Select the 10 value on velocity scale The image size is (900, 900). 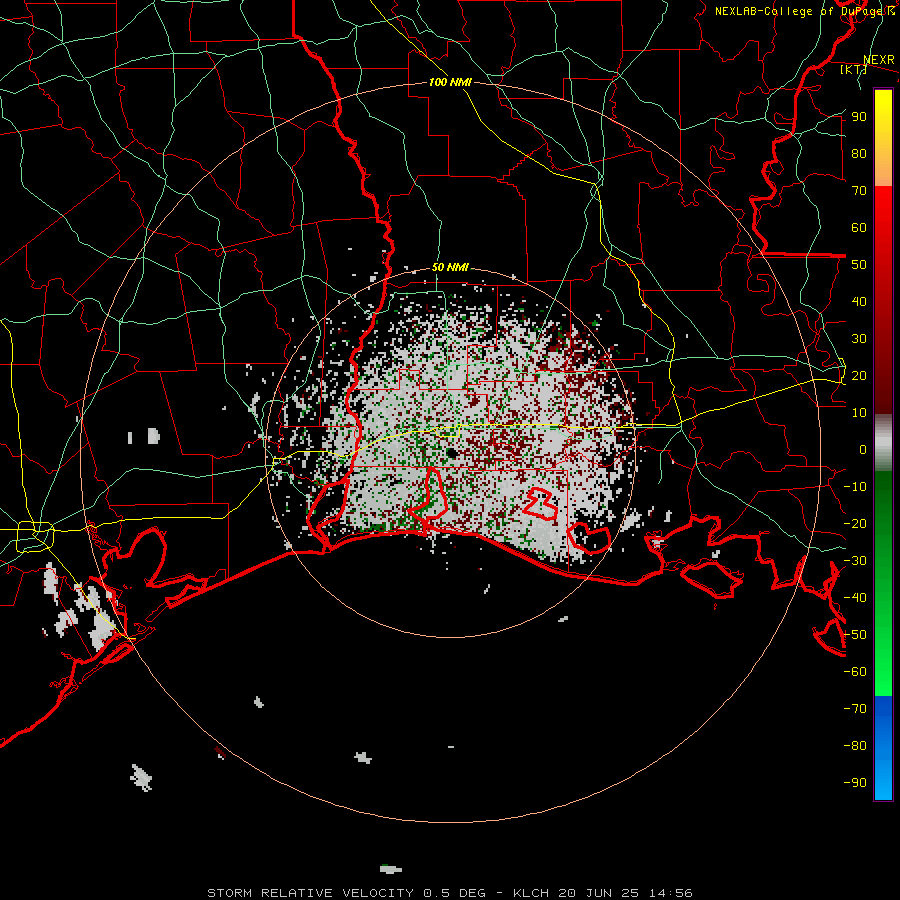(859, 413)
